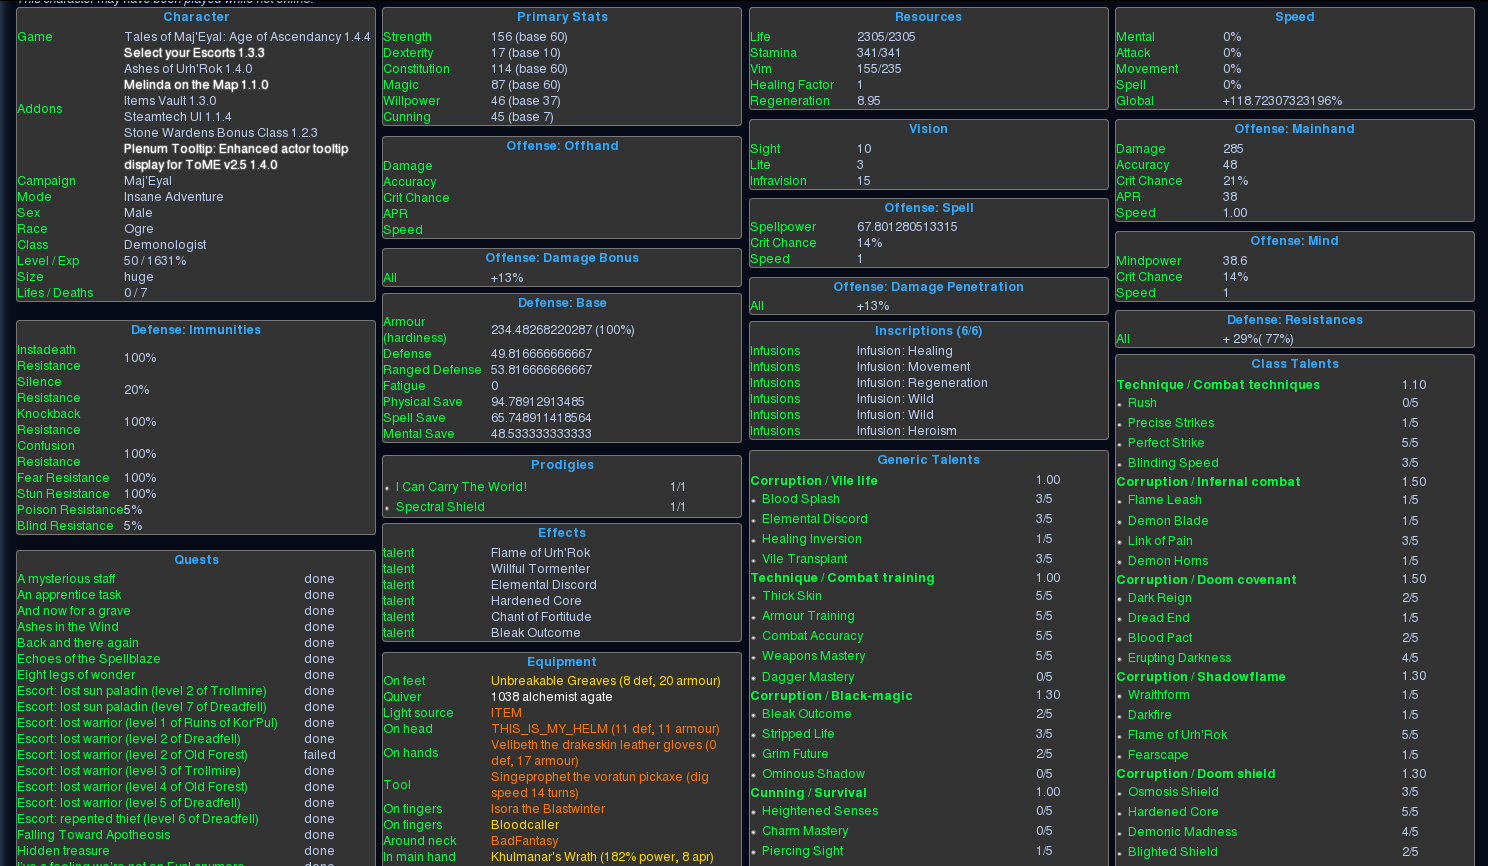Select the 'Erupting Darkness' talent

(x=1180, y=658)
